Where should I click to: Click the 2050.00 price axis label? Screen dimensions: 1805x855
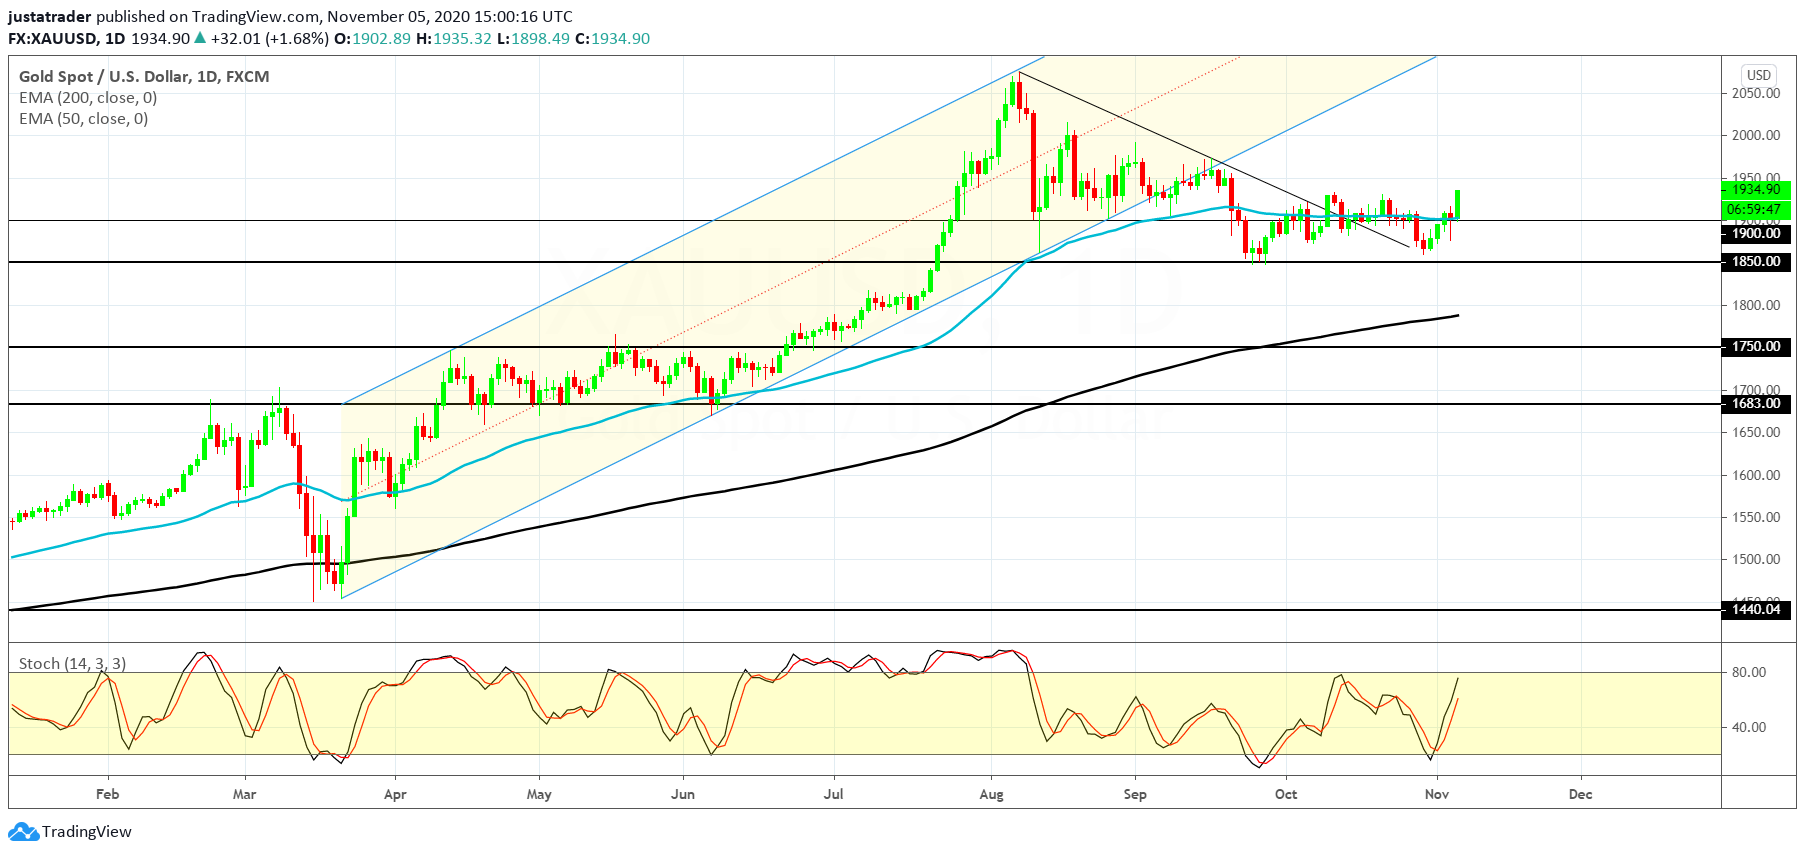click(x=1756, y=93)
